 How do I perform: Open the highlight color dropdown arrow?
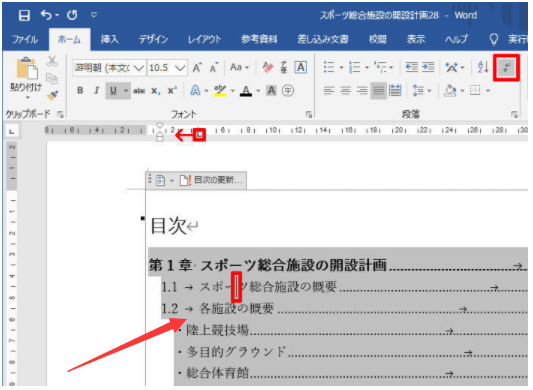(233, 91)
